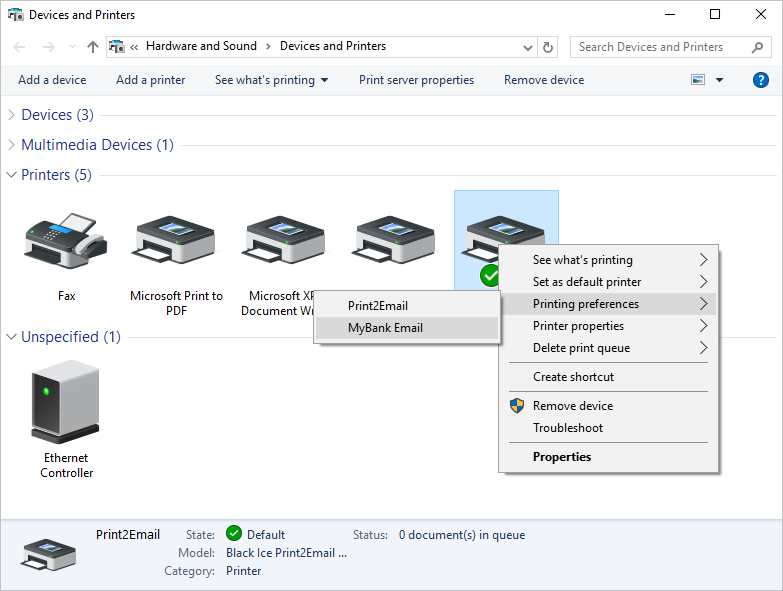The image size is (783, 591).
Task: Click the forward navigation arrow
Action: [x=48, y=47]
